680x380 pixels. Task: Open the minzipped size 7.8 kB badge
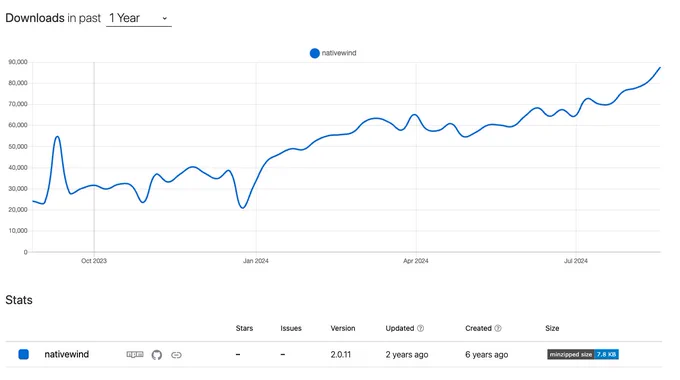point(582,354)
